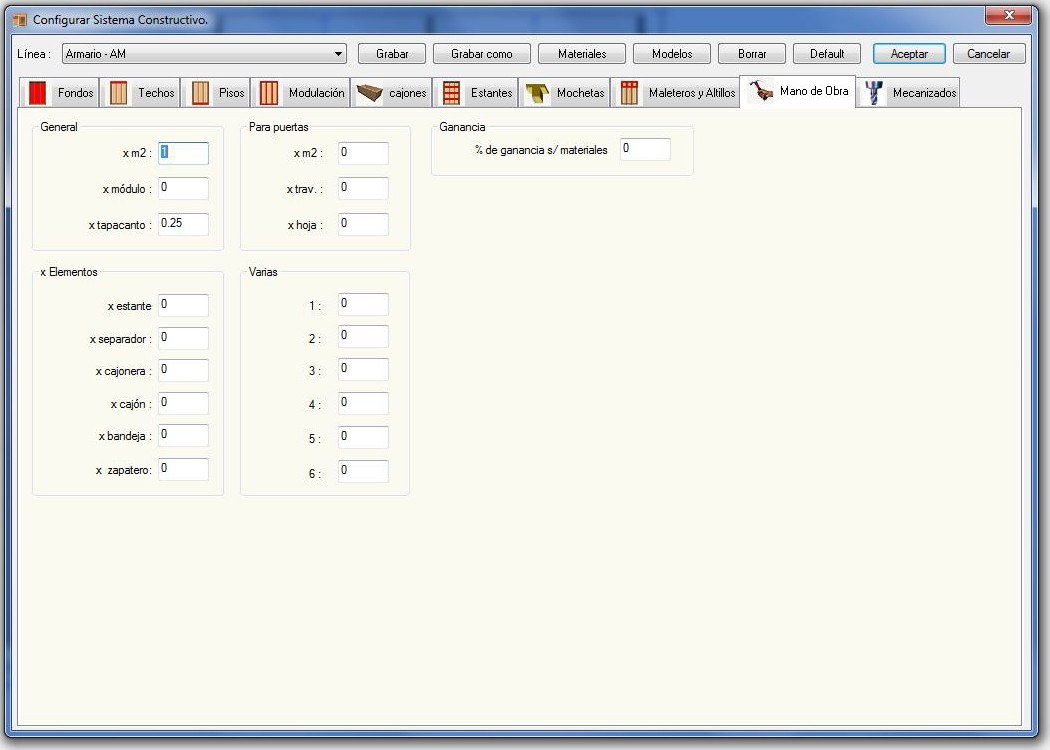Viewport: 1050px width, 750px height.
Task: Click the % de ganancia s/ materiales field
Action: [645, 149]
